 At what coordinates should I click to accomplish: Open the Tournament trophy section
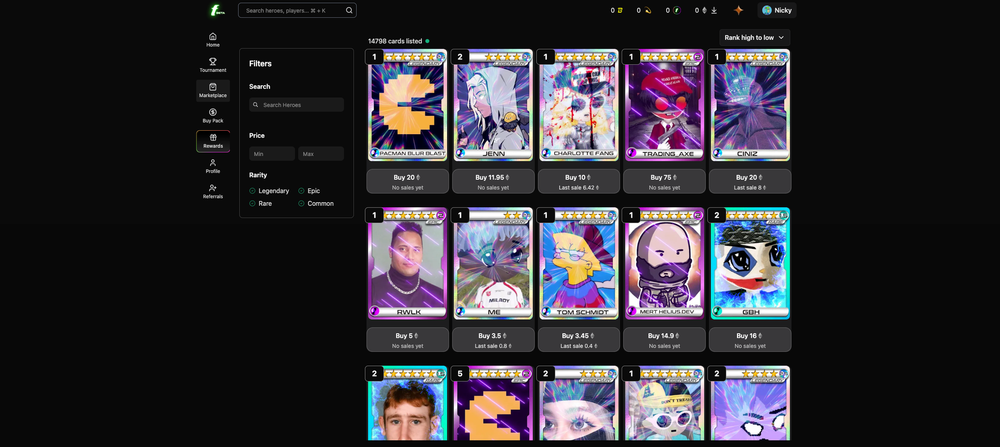(x=213, y=65)
